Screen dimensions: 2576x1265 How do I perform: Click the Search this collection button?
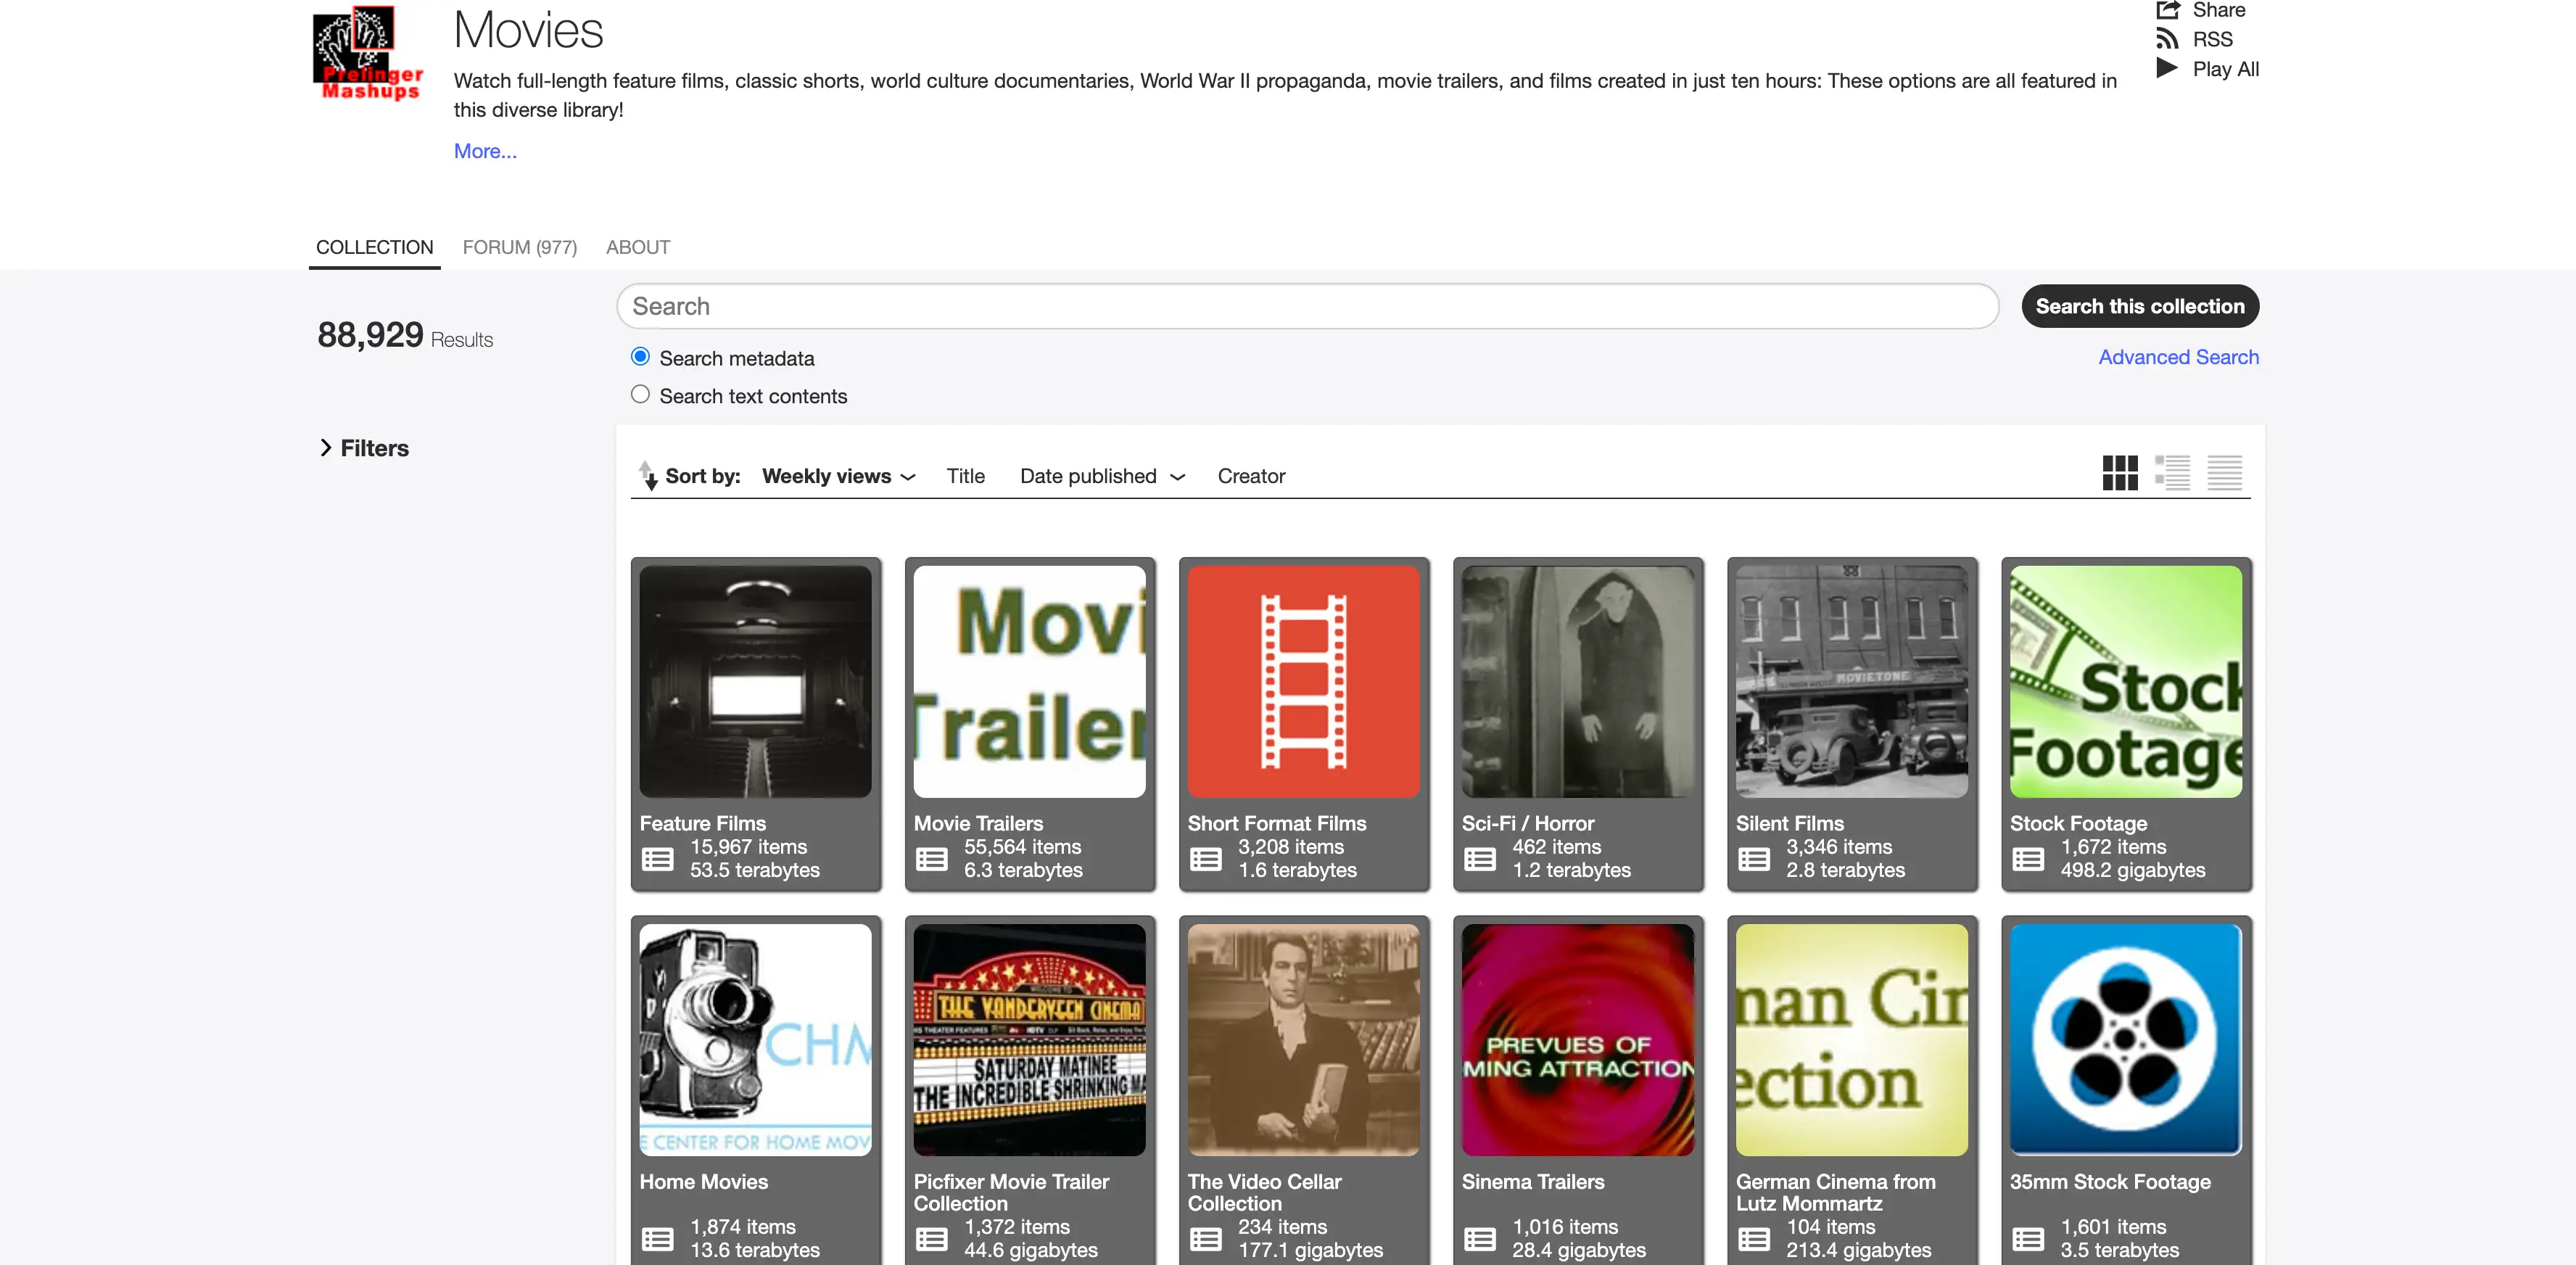tap(2139, 306)
